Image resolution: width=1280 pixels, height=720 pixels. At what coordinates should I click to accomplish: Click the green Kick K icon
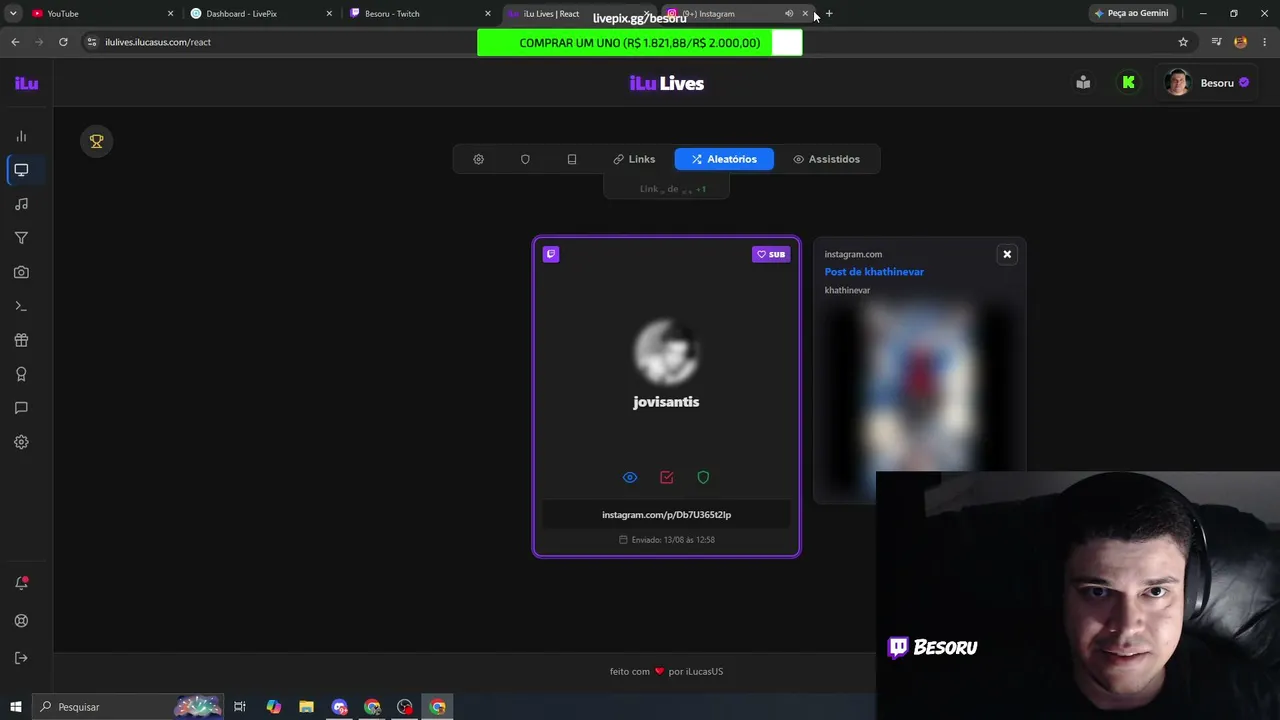[1129, 83]
